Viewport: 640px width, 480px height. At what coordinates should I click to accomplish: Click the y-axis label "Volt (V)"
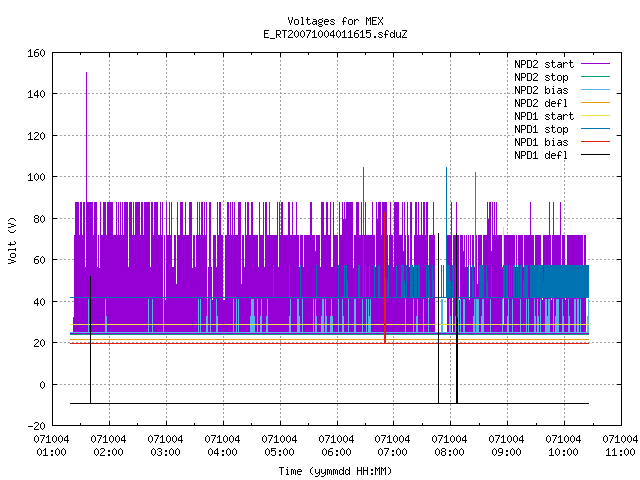12,240
